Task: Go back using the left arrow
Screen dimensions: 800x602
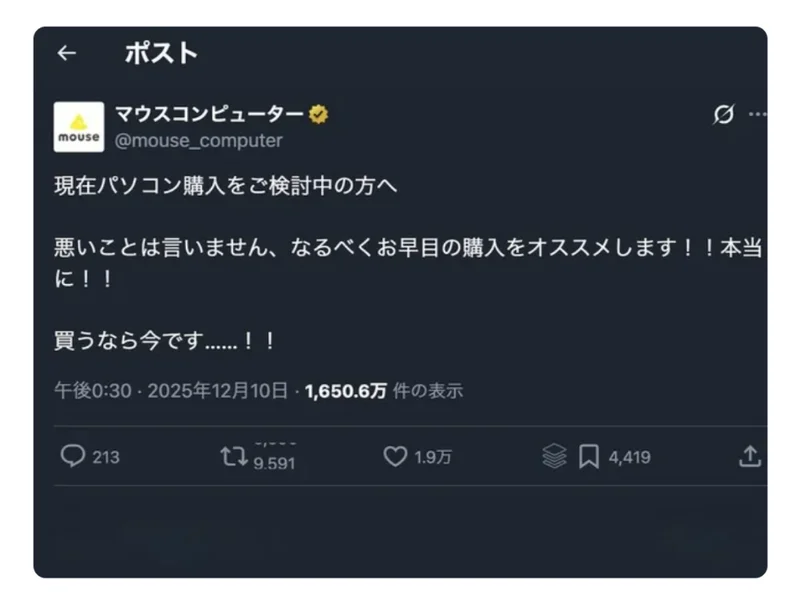Action: [66, 53]
